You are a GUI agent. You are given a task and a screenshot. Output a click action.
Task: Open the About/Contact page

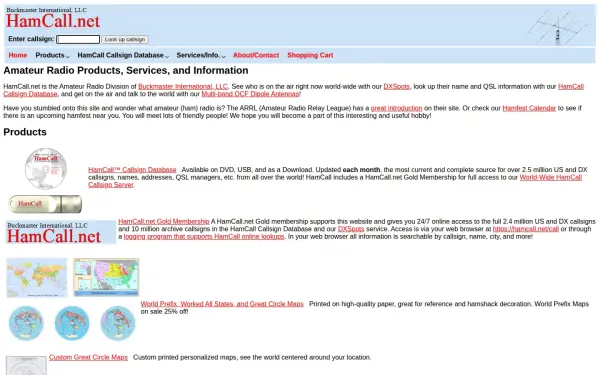coord(256,55)
